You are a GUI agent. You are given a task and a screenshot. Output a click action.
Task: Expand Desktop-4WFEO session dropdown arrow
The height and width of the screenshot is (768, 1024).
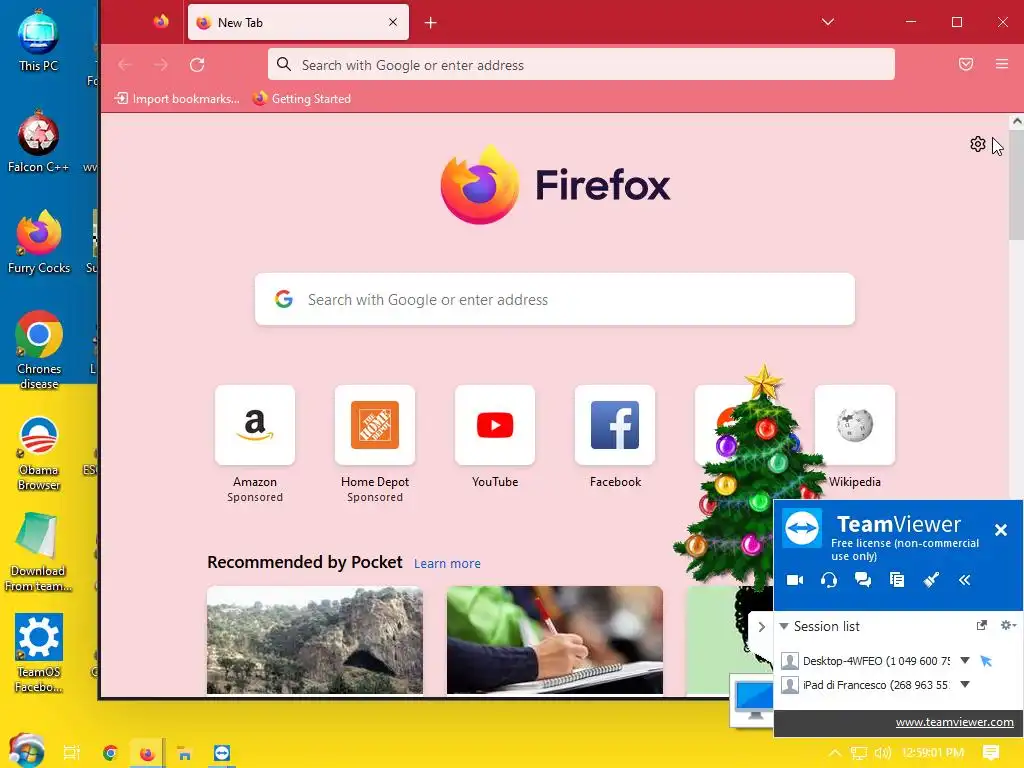pos(965,660)
